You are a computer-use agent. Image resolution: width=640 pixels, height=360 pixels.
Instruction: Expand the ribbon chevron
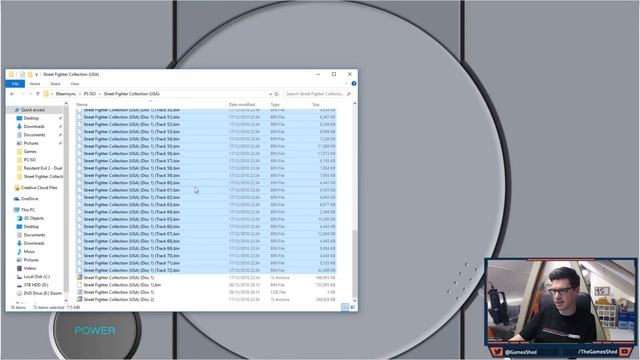tap(347, 84)
